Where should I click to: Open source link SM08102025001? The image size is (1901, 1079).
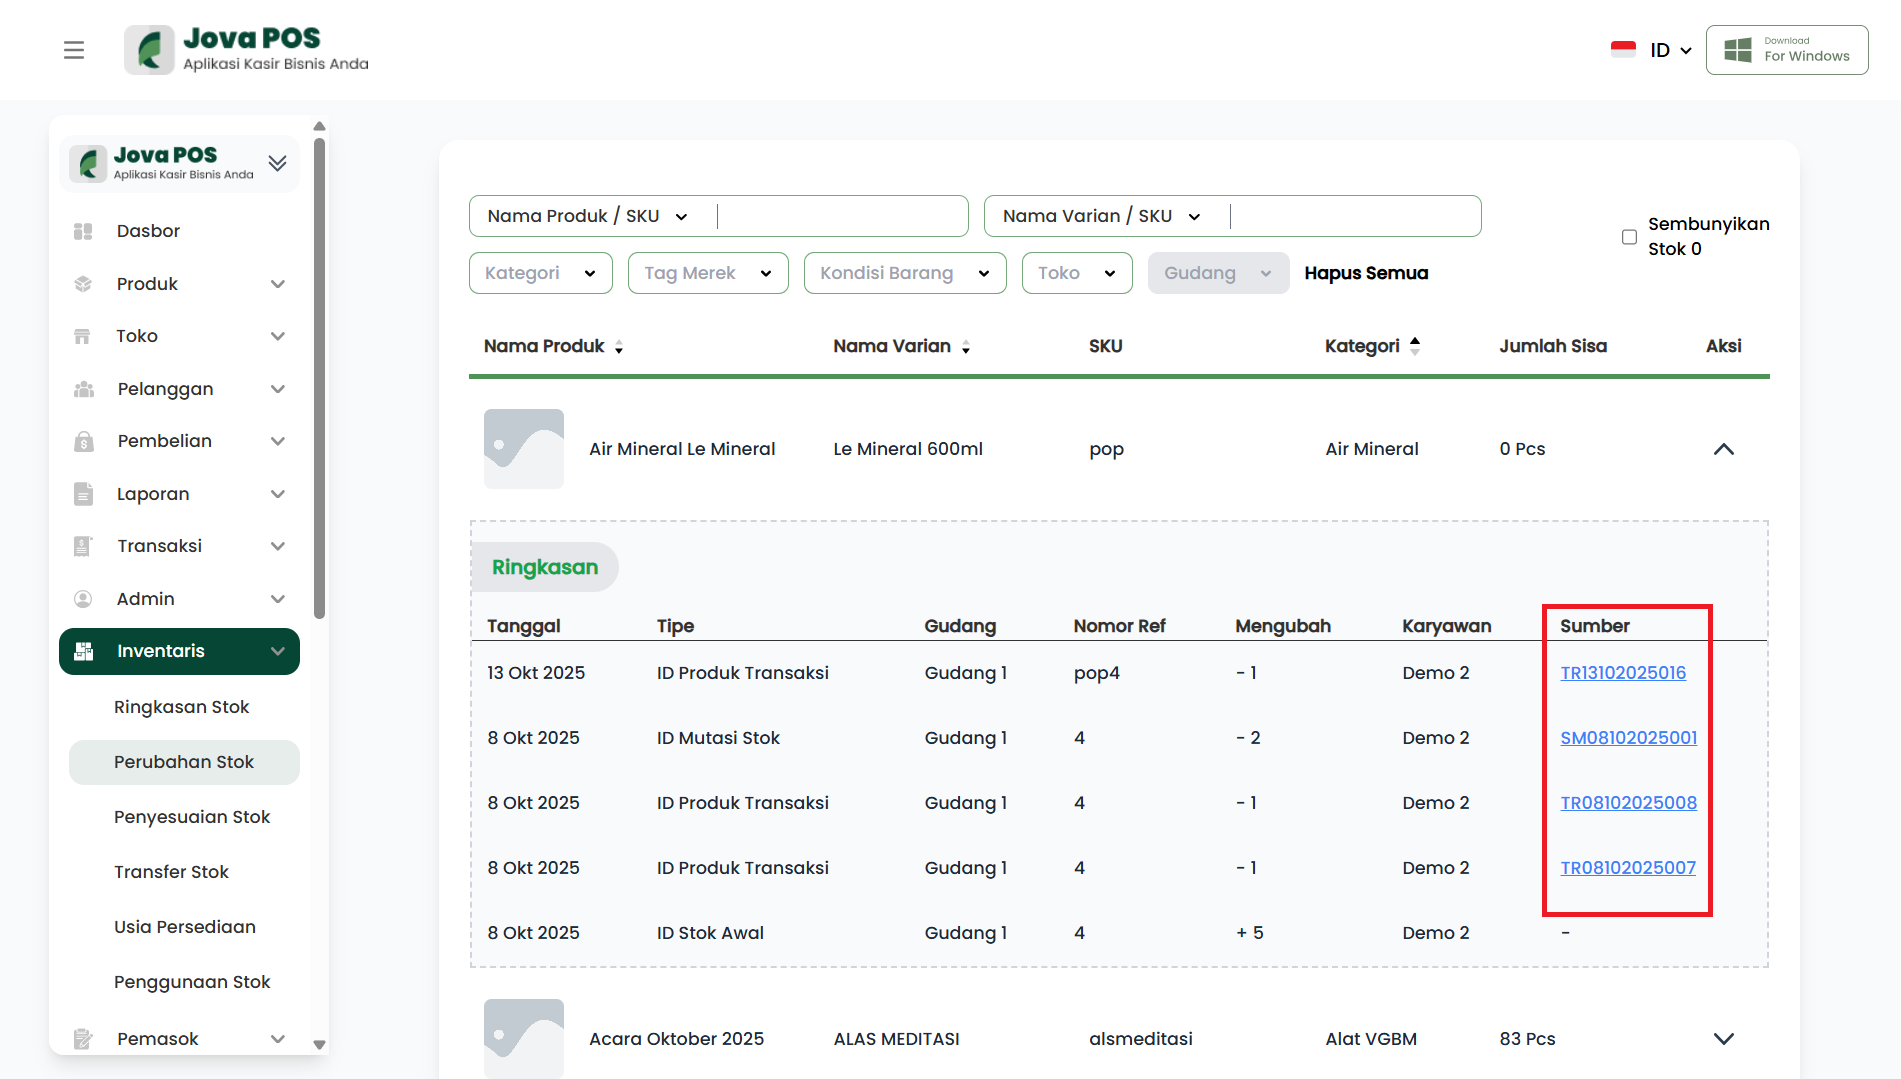click(x=1628, y=738)
